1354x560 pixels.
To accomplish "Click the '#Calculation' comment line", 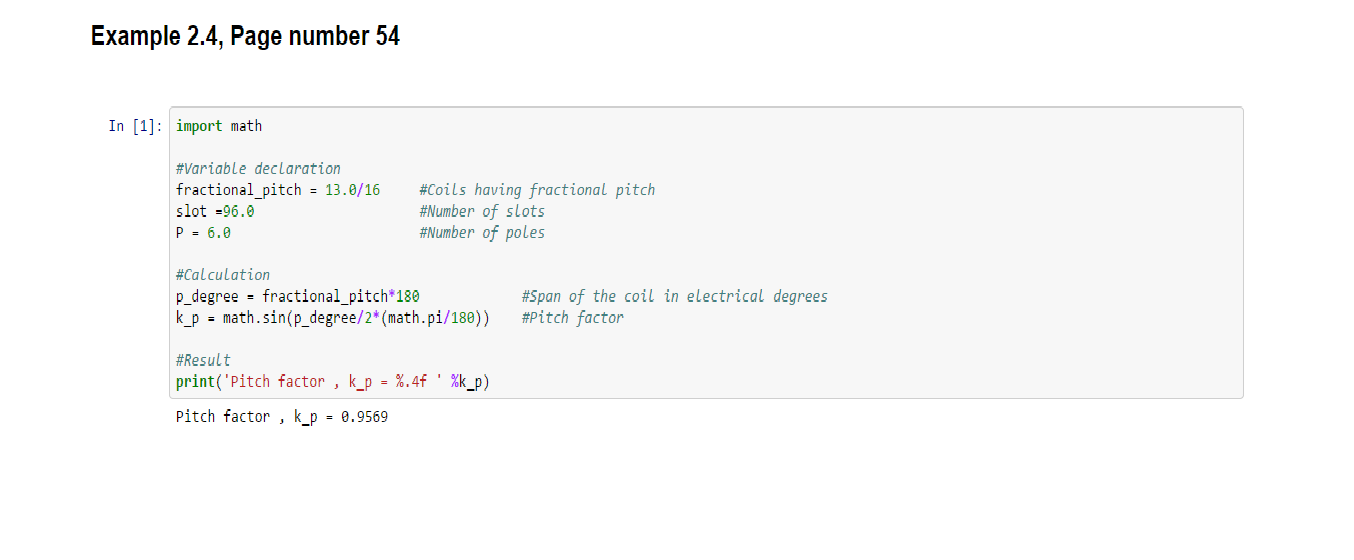I will (223, 275).
